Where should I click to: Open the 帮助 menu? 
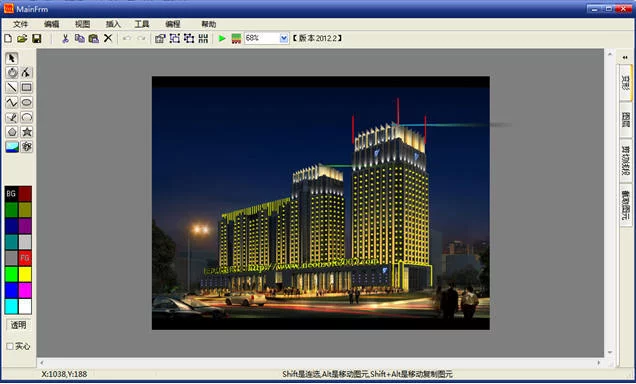(208, 24)
